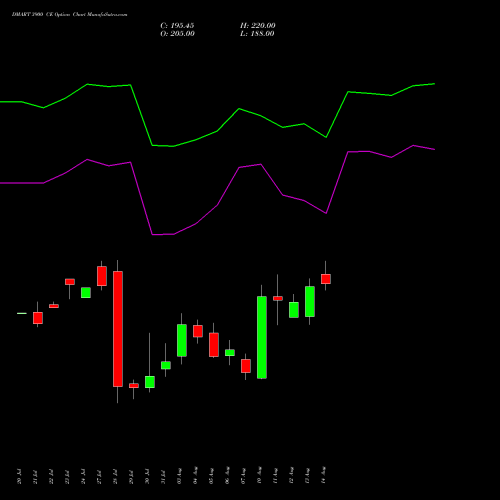Select the 05 Aug date label
This screenshot has height=500, width=500.
pos(211,476)
